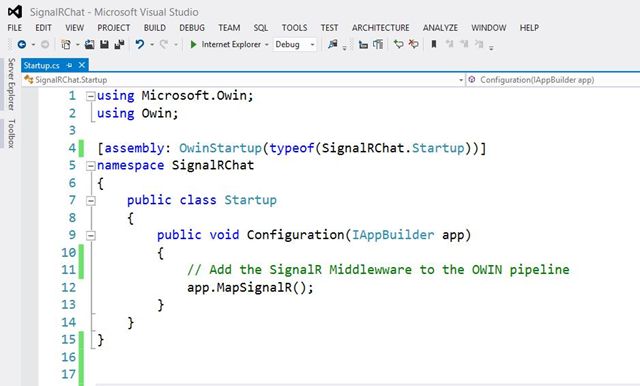Open the TEAM menu
Viewport: 640px width, 386px height.
click(229, 28)
